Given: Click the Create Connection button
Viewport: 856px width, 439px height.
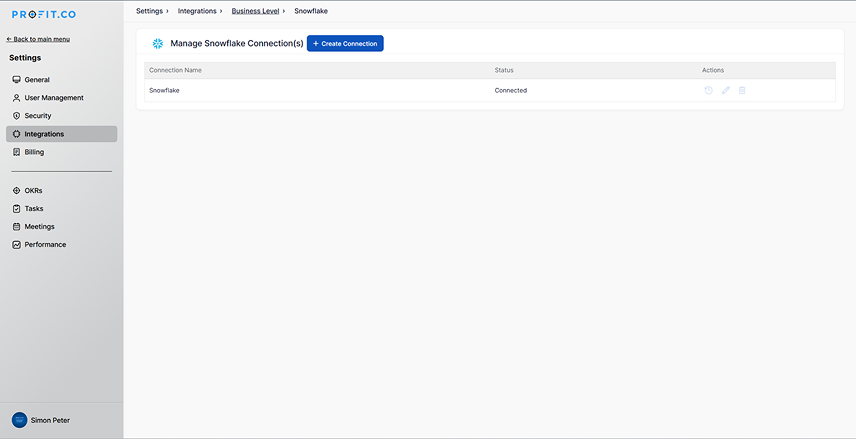Looking at the screenshot, I should tap(345, 44).
